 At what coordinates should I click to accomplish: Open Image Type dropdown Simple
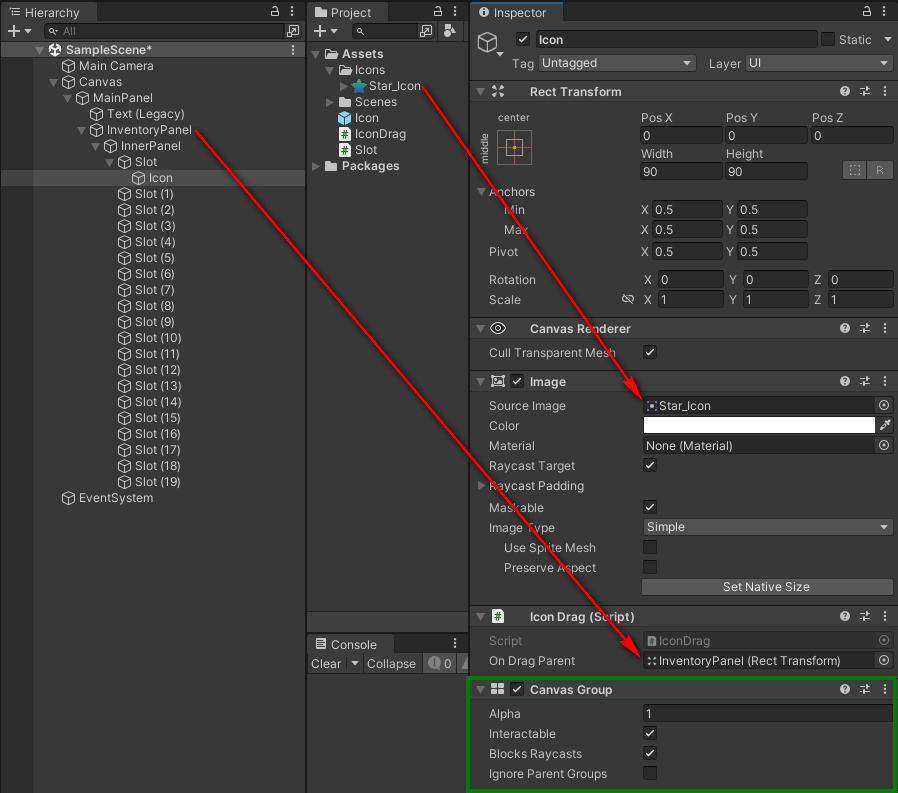point(767,527)
